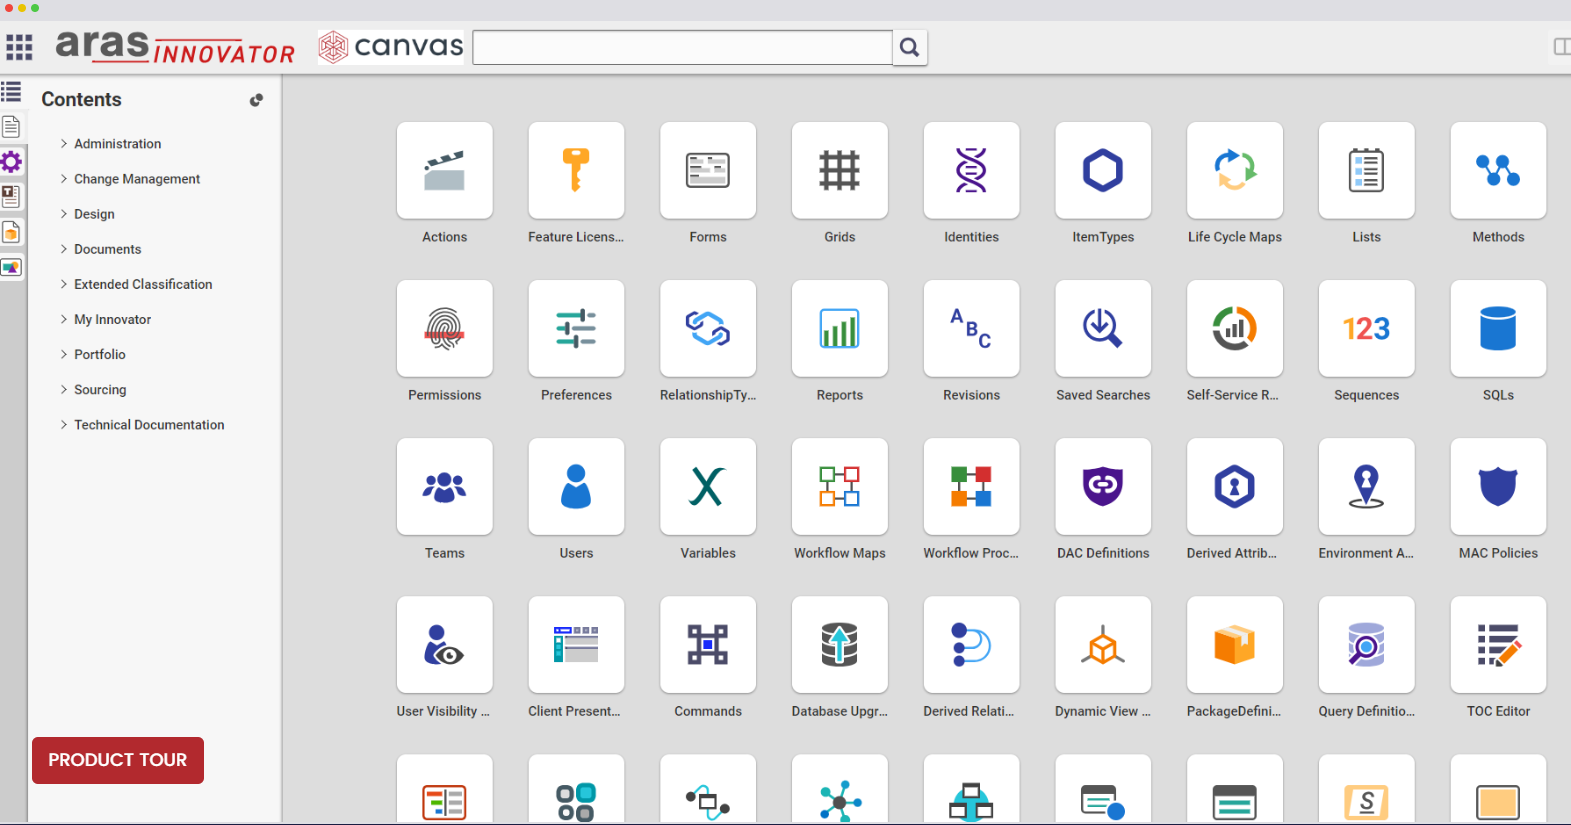
Task: Expand the Administration tree node
Action: tap(64, 144)
